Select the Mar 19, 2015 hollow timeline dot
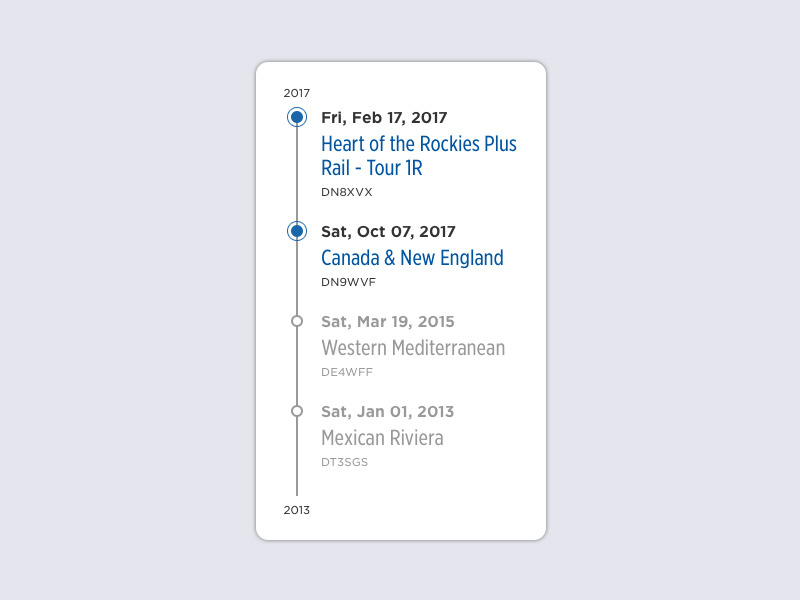Viewport: 800px width, 600px height. (x=297, y=321)
